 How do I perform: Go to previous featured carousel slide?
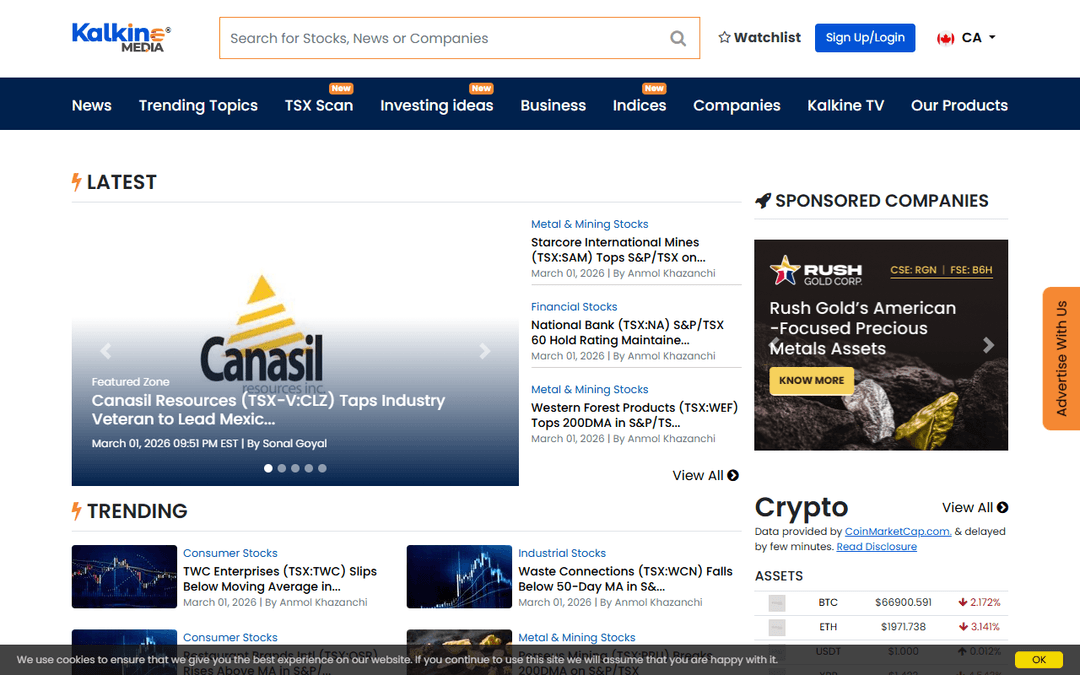(x=105, y=351)
